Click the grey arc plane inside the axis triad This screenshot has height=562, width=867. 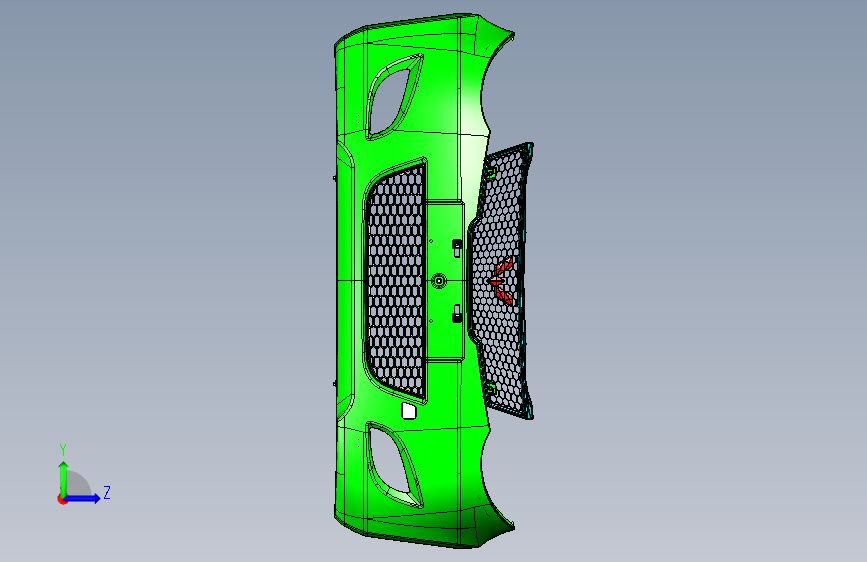79,484
